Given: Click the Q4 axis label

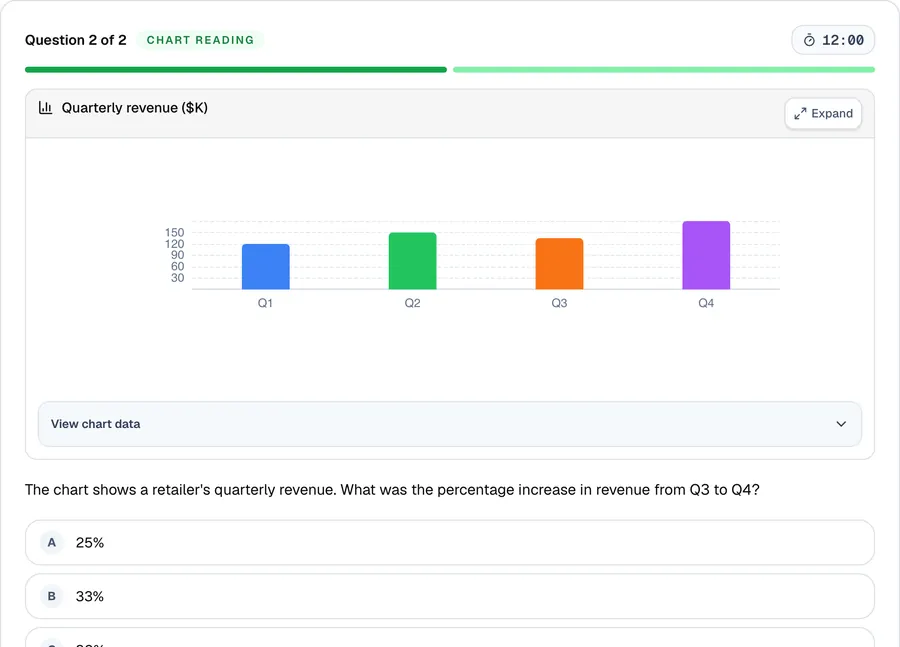Looking at the screenshot, I should [x=706, y=303].
